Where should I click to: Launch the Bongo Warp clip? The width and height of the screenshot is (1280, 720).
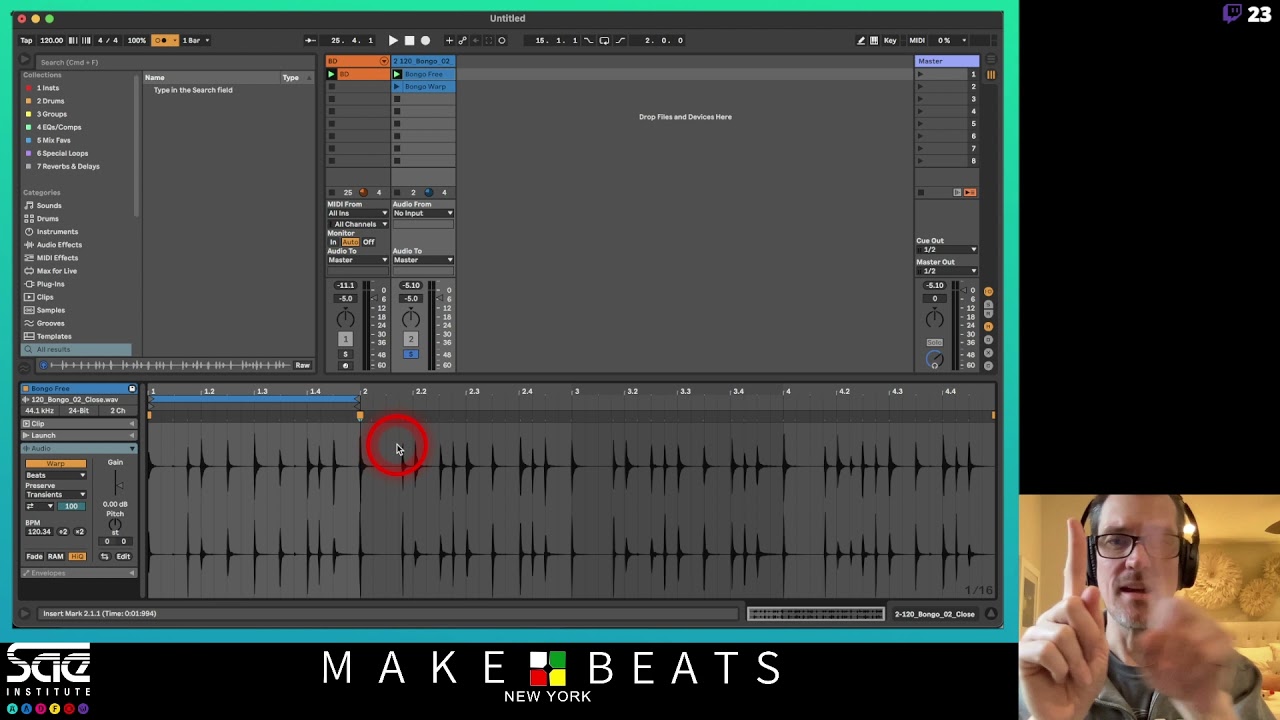pyautogui.click(x=397, y=87)
